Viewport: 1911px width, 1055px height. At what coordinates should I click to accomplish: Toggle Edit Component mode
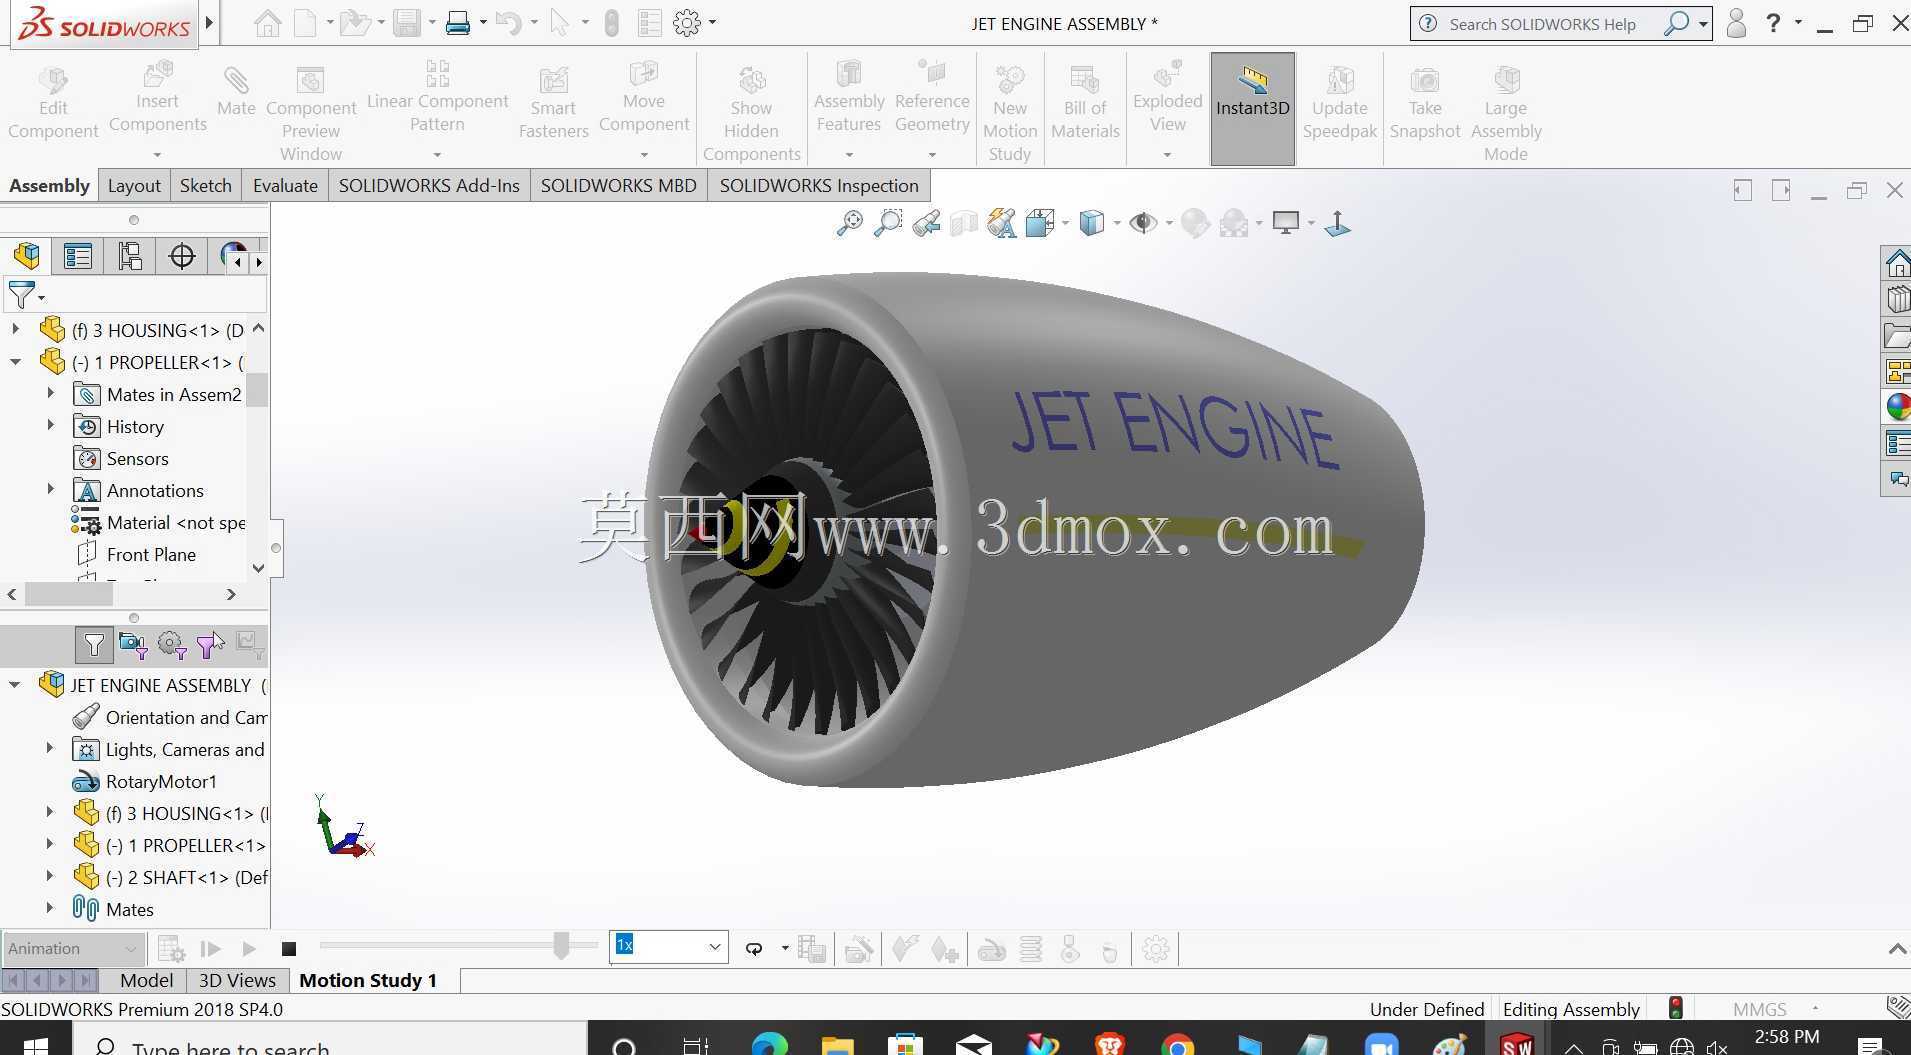[53, 103]
